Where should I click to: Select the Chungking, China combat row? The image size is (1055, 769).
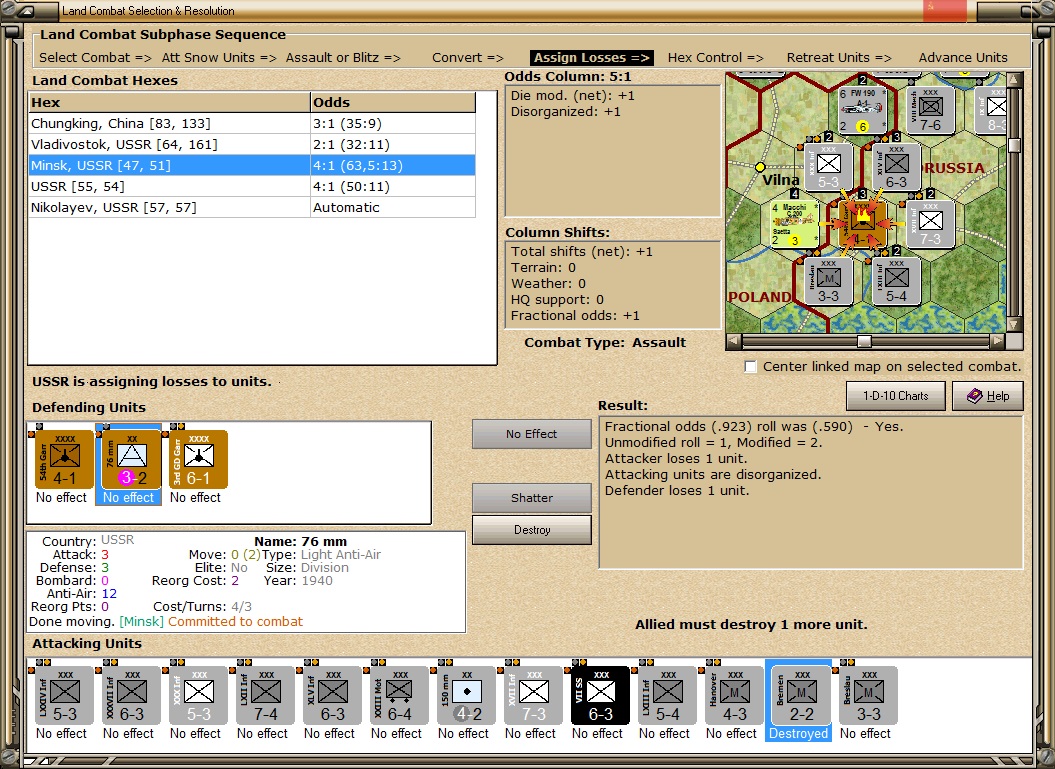tap(252, 124)
